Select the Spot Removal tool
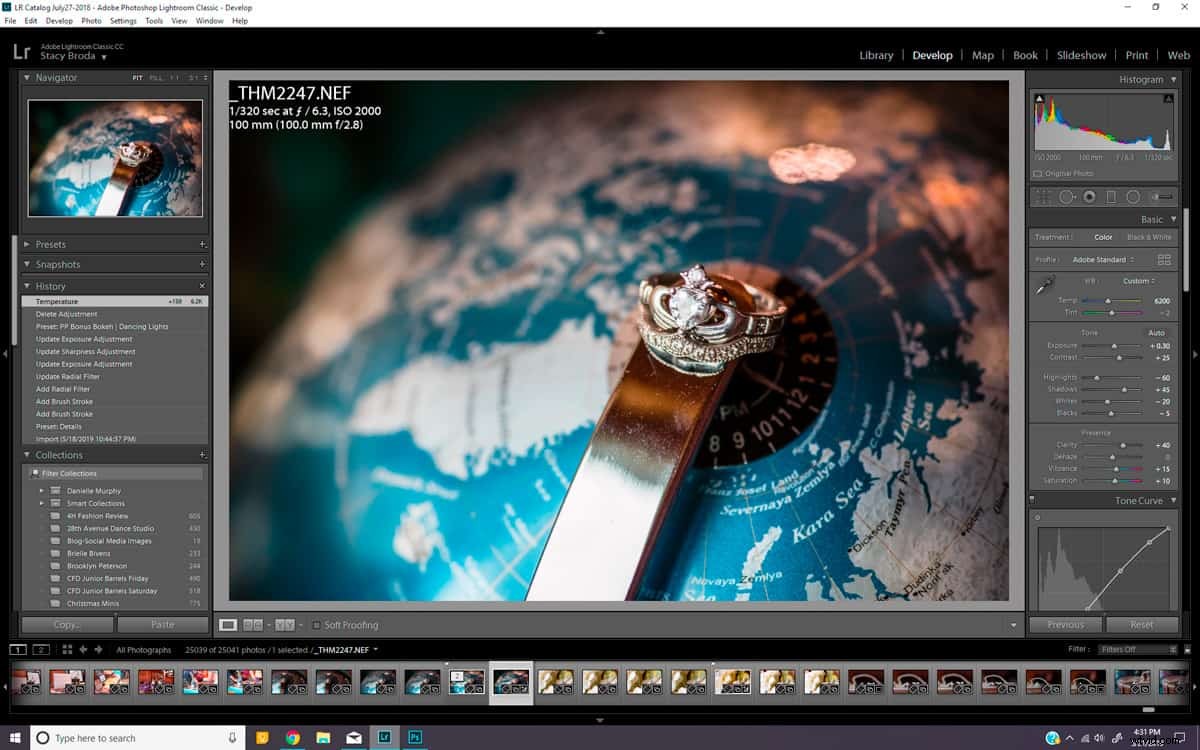 (x=1066, y=196)
